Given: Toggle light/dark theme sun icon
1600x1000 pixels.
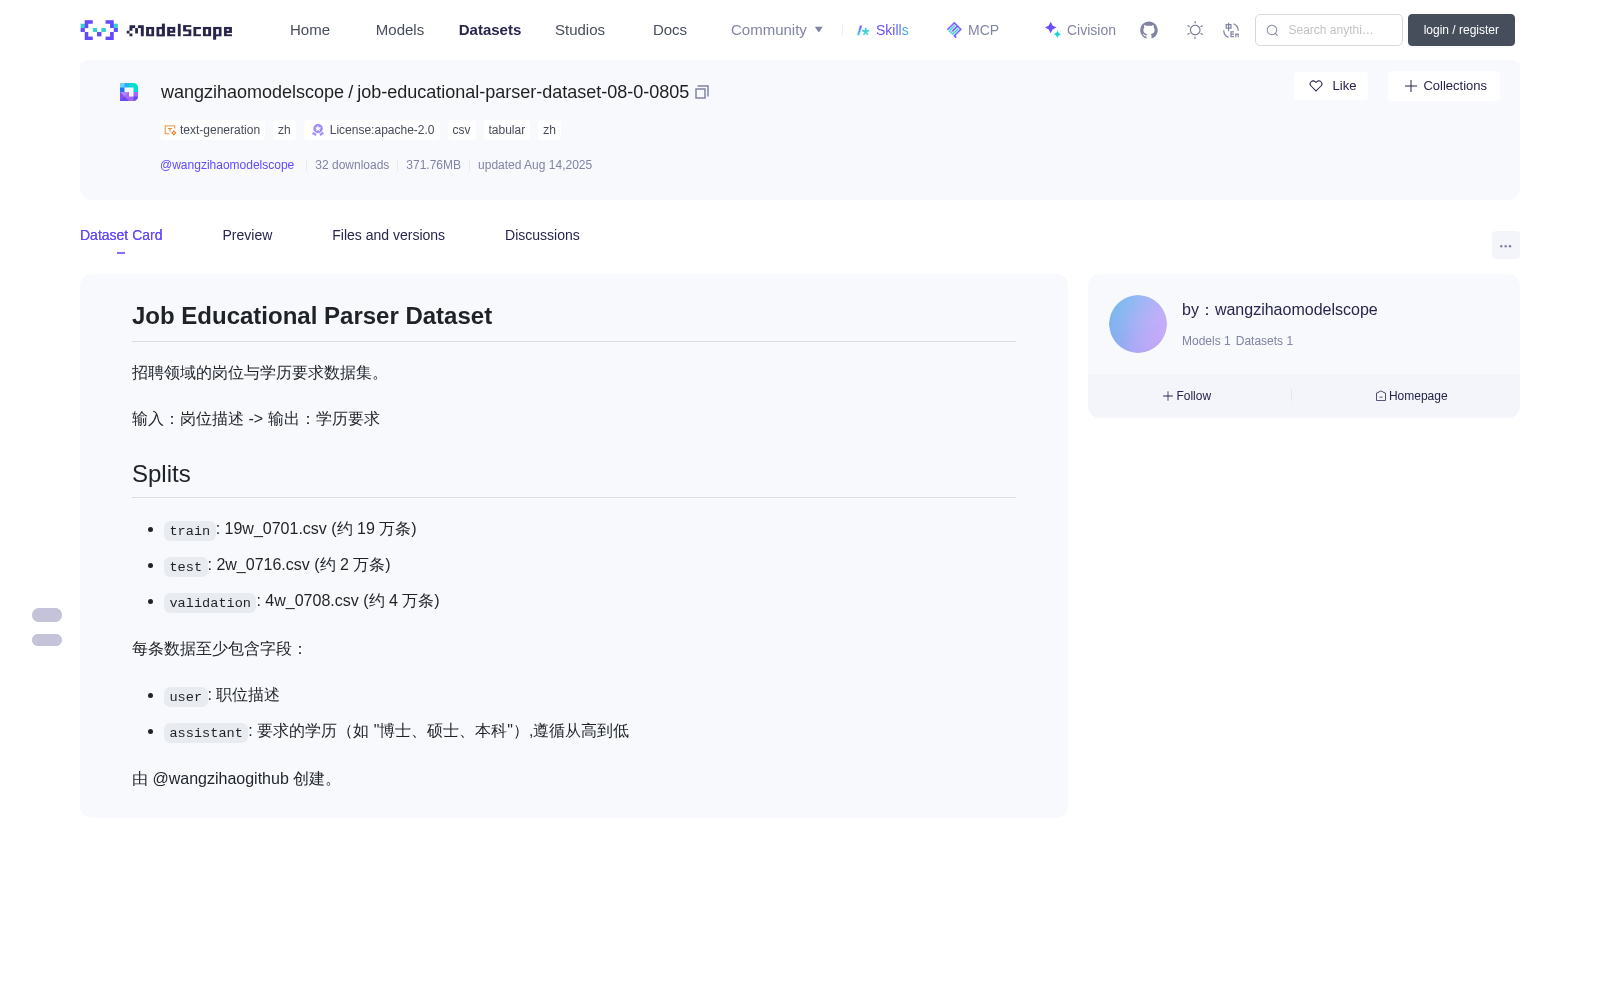Looking at the screenshot, I should (x=1195, y=30).
